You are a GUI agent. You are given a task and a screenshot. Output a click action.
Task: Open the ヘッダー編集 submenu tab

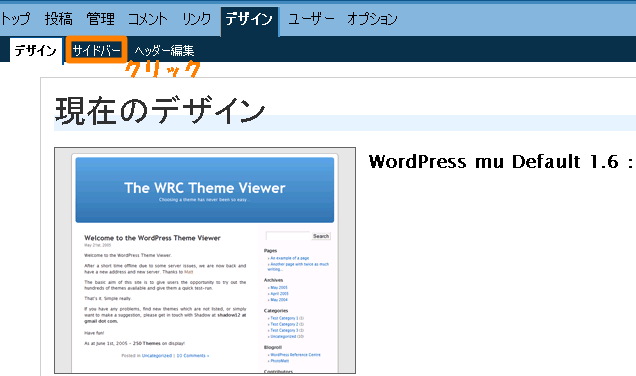point(164,51)
